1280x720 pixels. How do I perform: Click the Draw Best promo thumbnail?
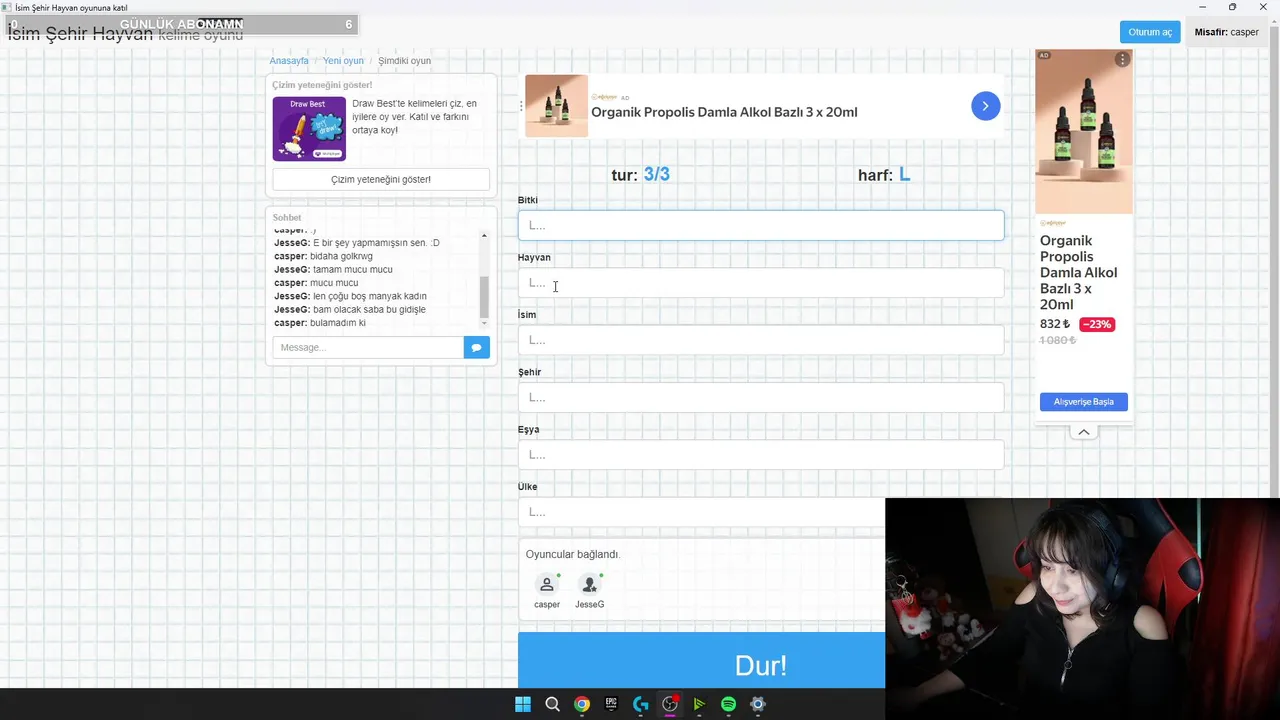[309, 128]
